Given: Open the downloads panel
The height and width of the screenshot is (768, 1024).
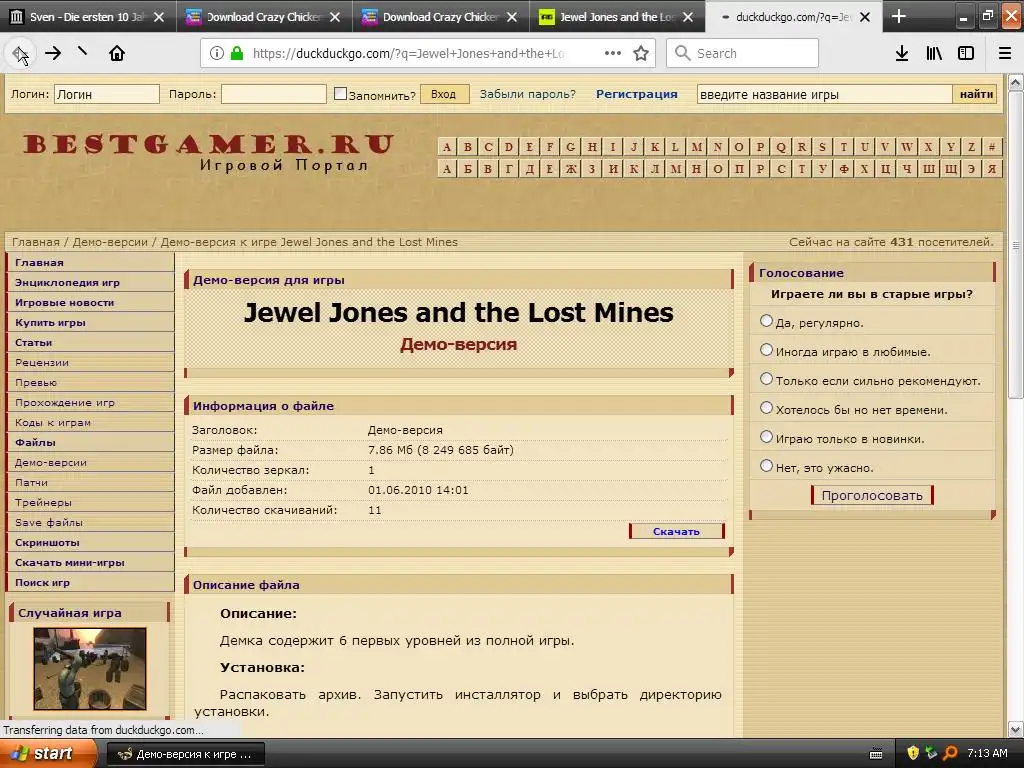Looking at the screenshot, I should click(902, 54).
